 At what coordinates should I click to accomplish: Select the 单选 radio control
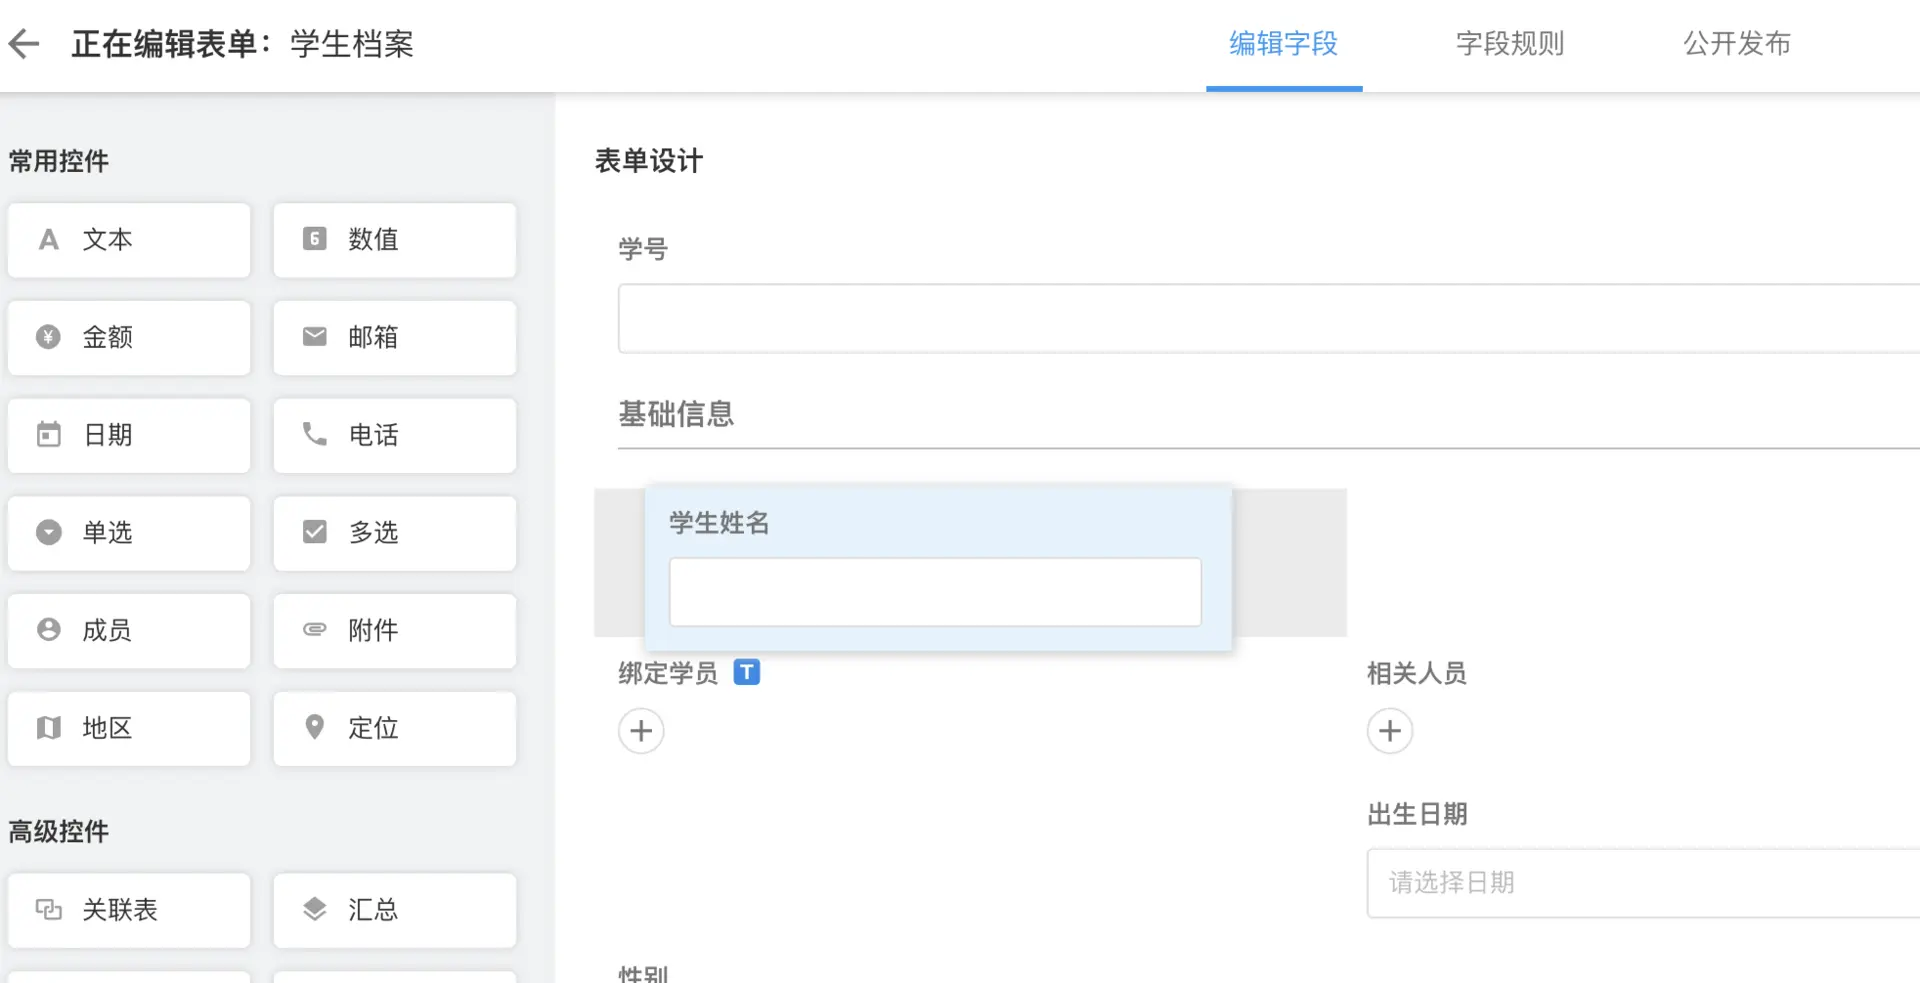pyautogui.click(x=129, y=533)
